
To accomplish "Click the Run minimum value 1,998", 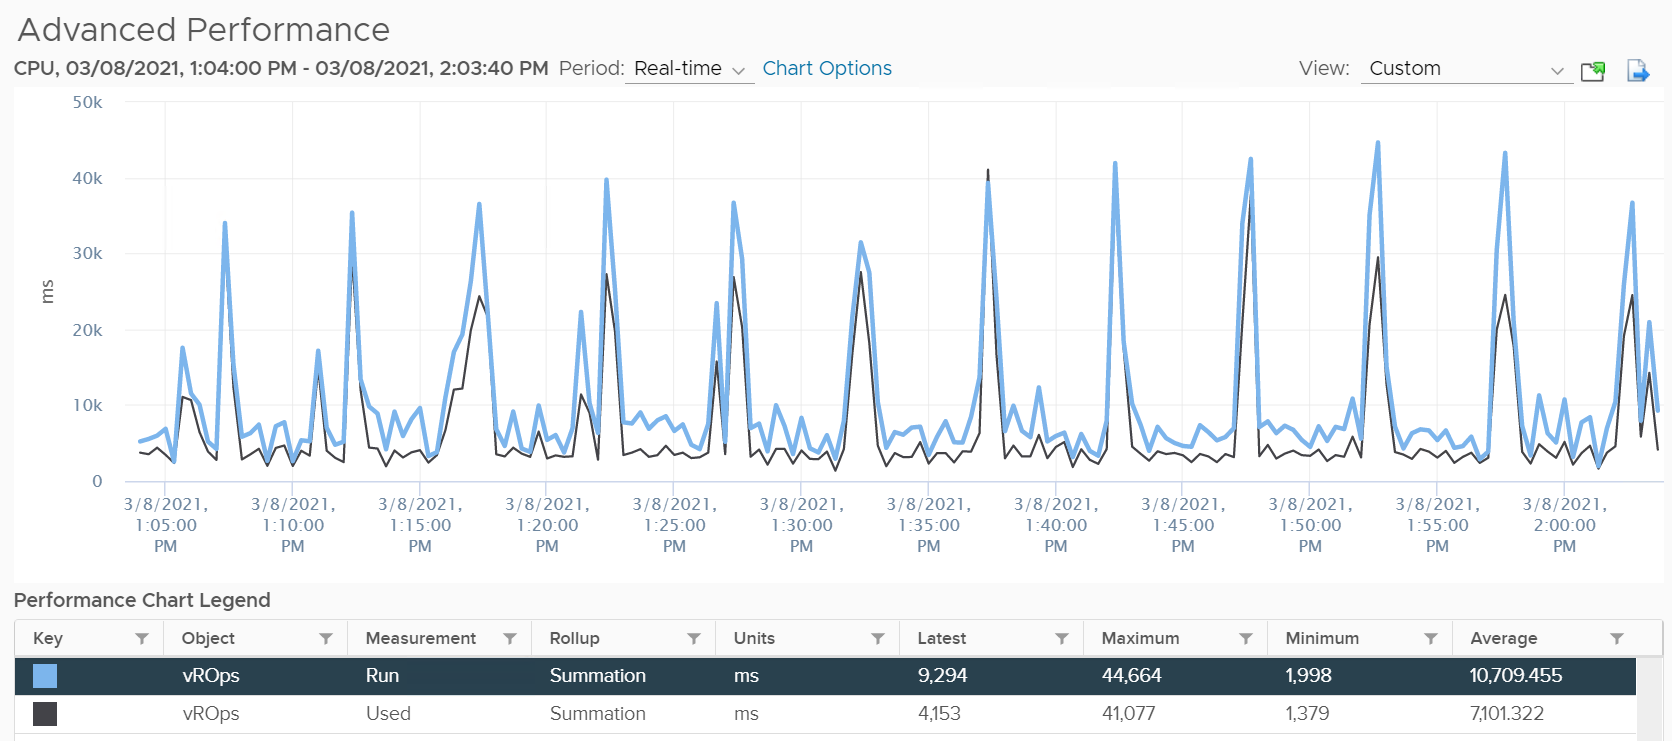I will (x=1307, y=676).
